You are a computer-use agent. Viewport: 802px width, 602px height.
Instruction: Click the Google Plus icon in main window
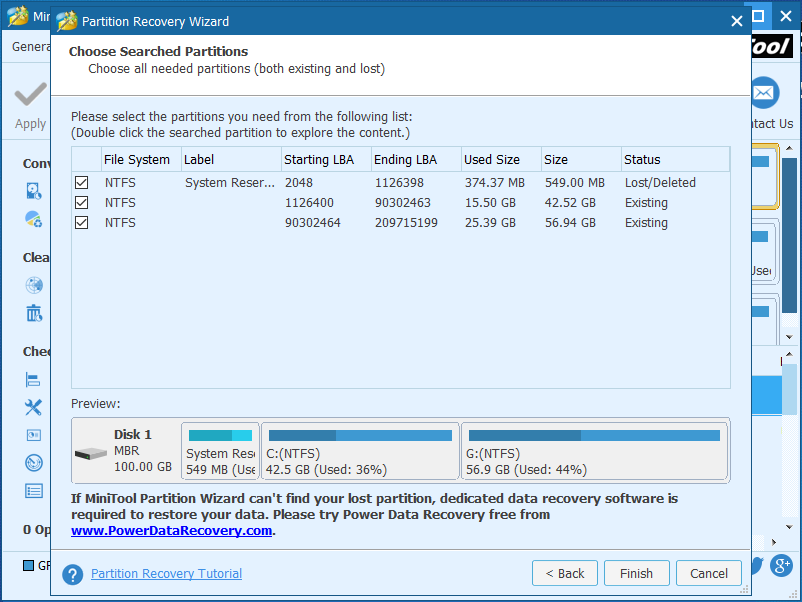[782, 565]
